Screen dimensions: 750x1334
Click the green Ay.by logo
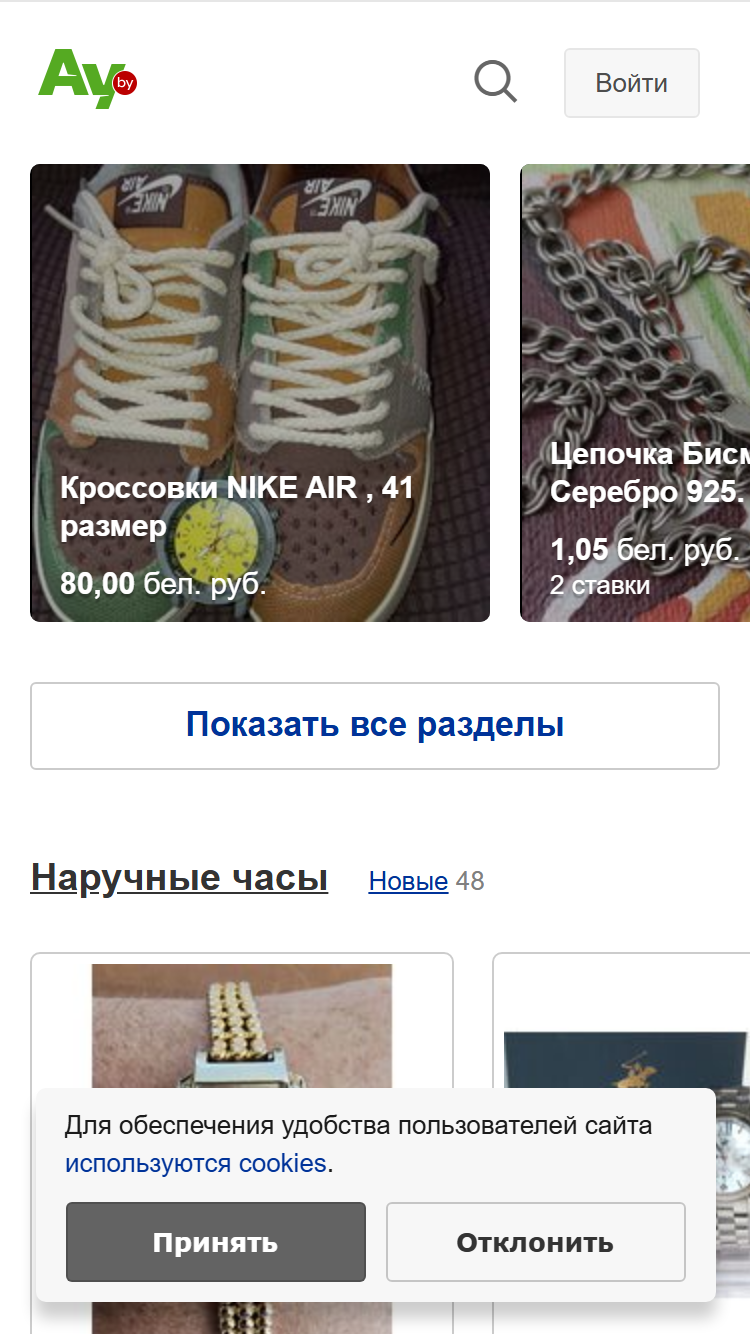click(87, 79)
